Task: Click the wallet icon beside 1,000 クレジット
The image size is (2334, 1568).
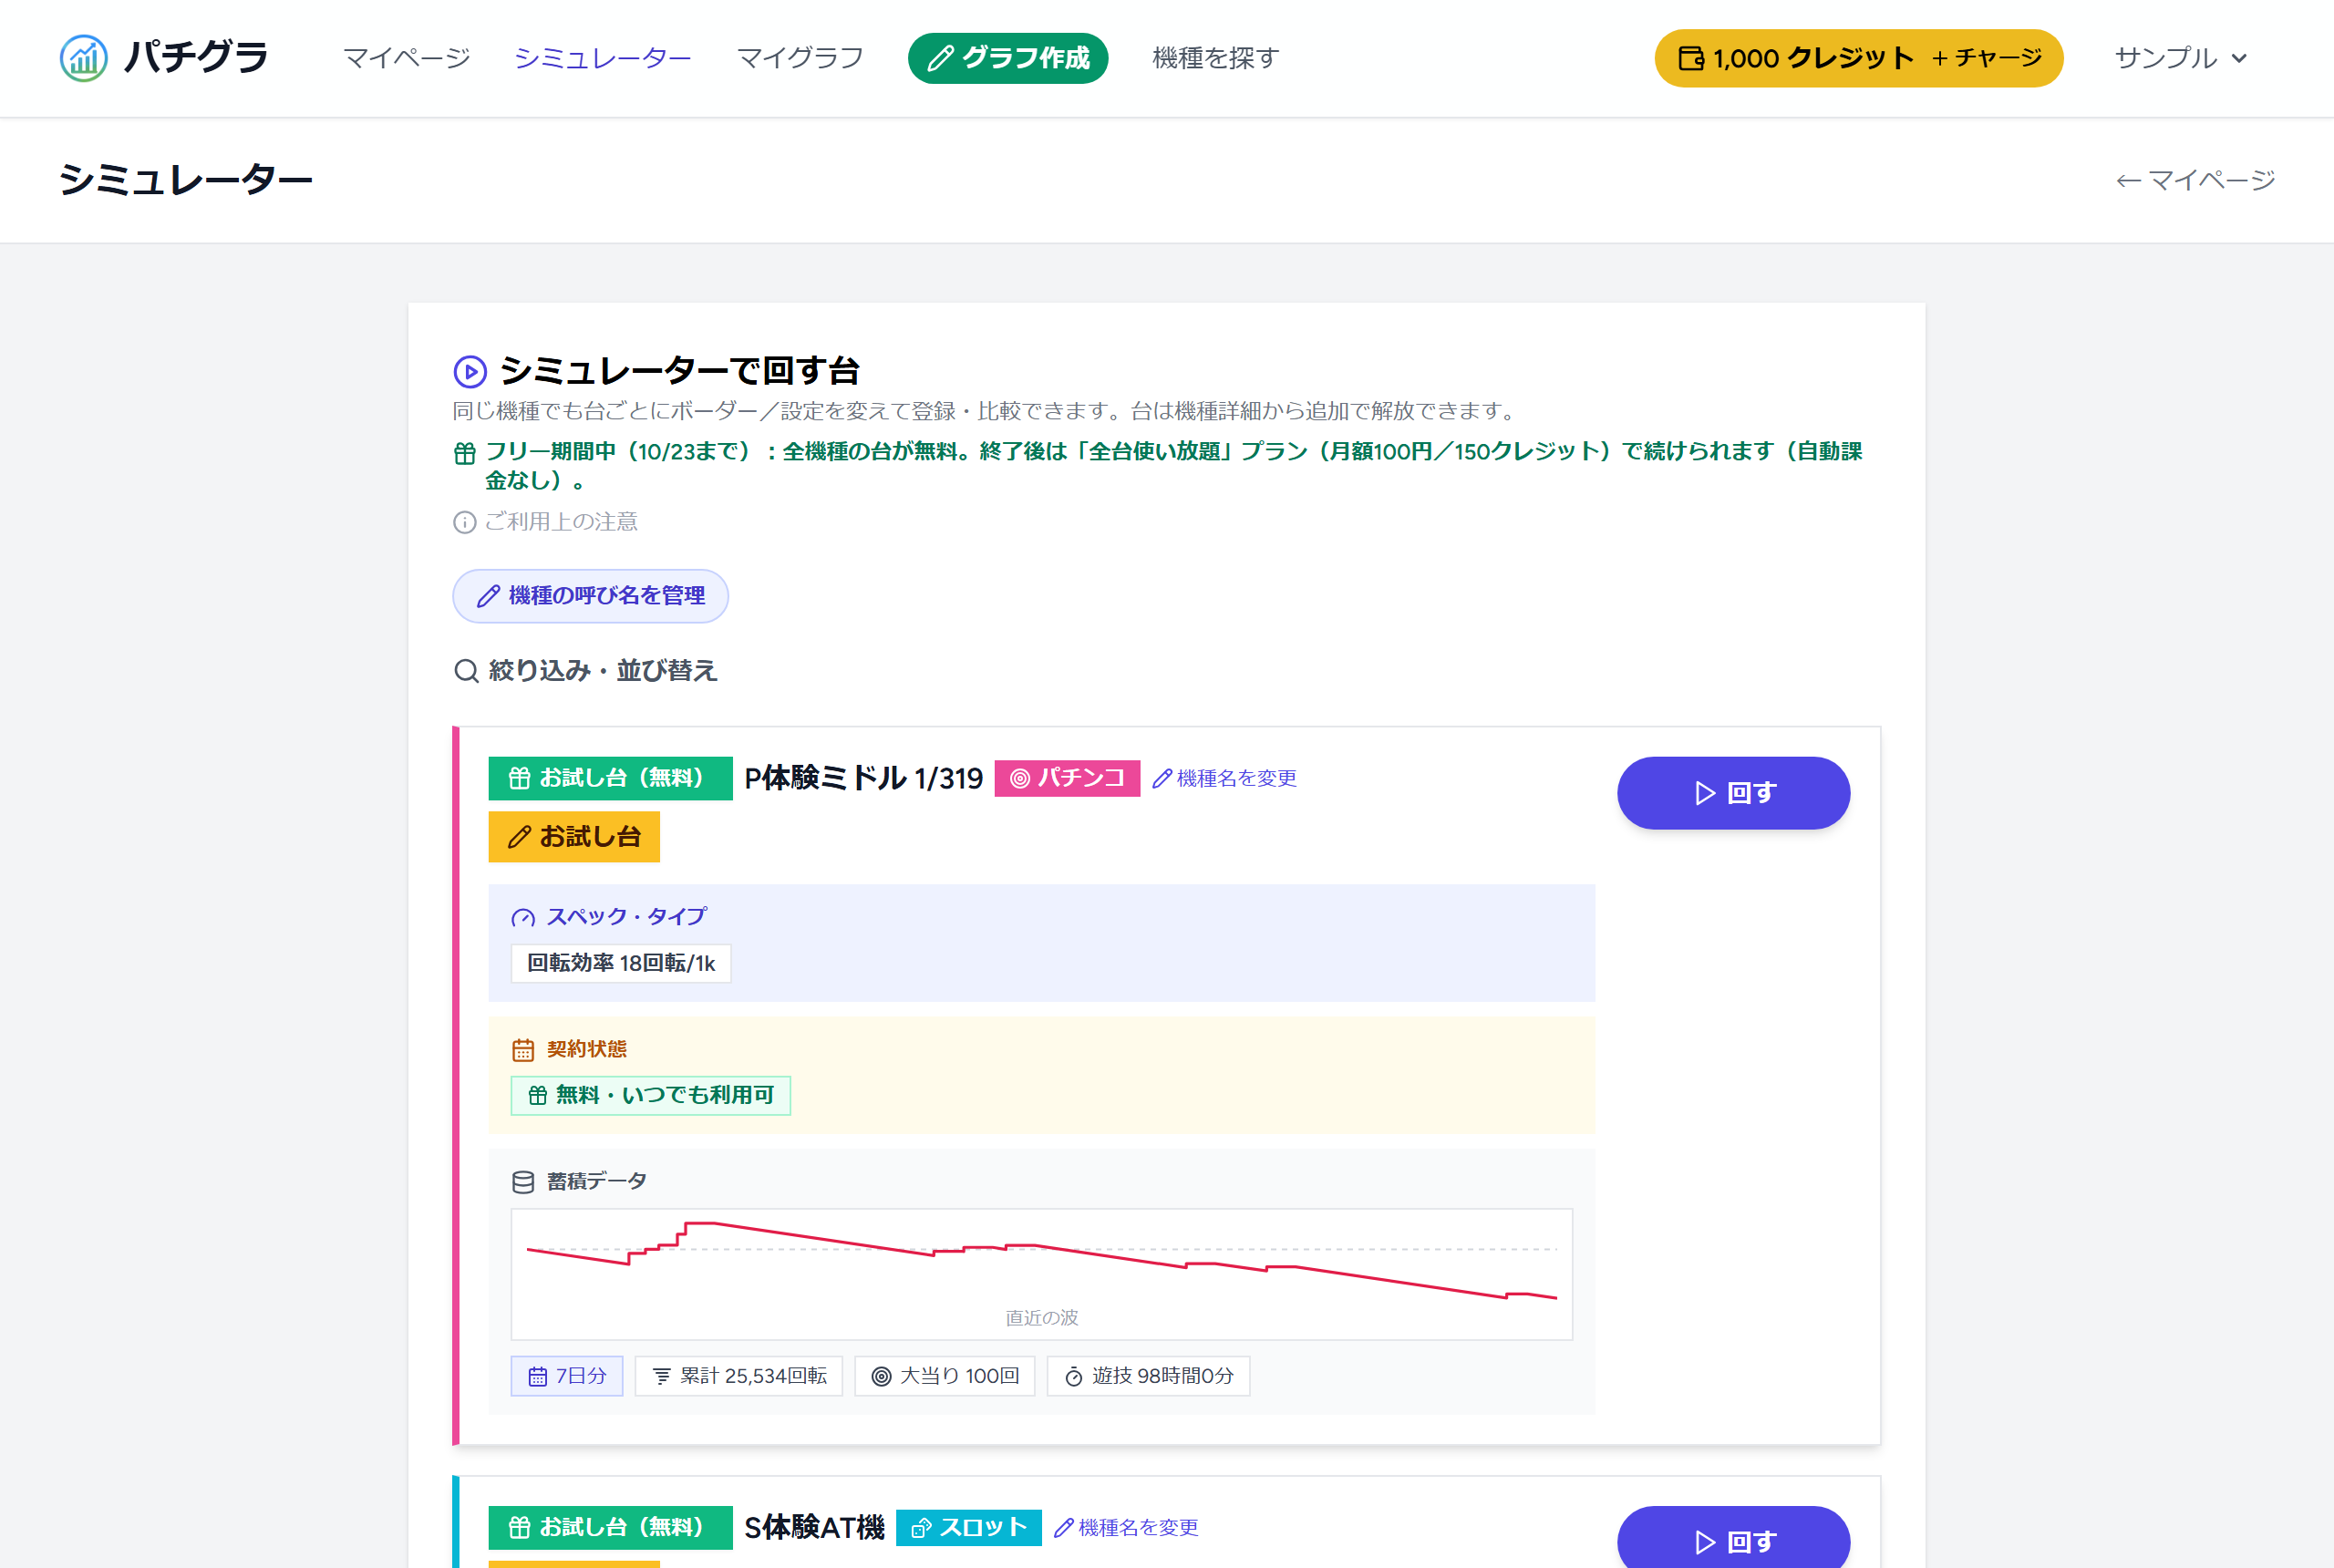Action: click(x=1691, y=59)
